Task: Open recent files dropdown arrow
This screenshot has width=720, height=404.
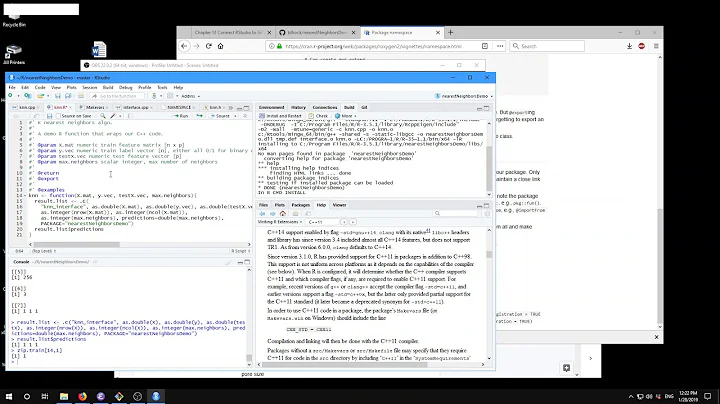Action: pyautogui.click(x=48, y=96)
